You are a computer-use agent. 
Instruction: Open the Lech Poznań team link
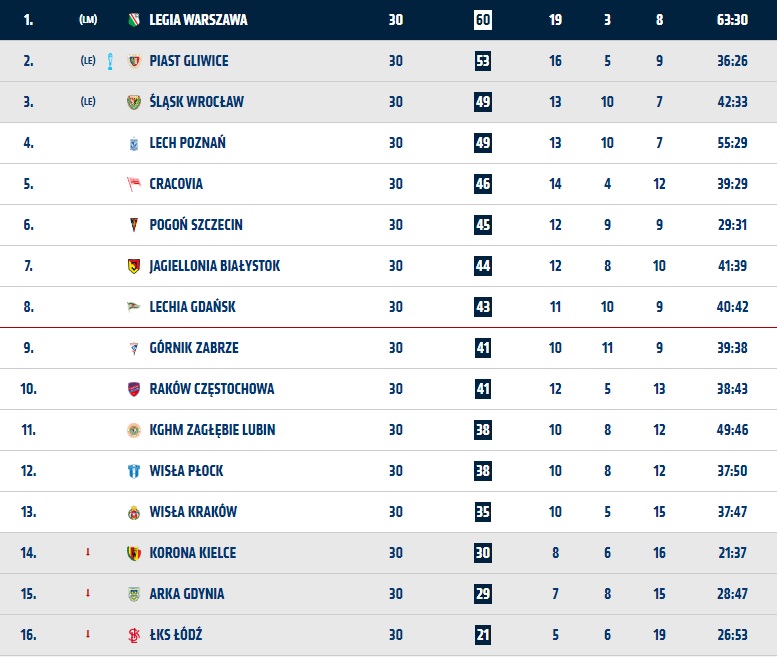pos(187,143)
